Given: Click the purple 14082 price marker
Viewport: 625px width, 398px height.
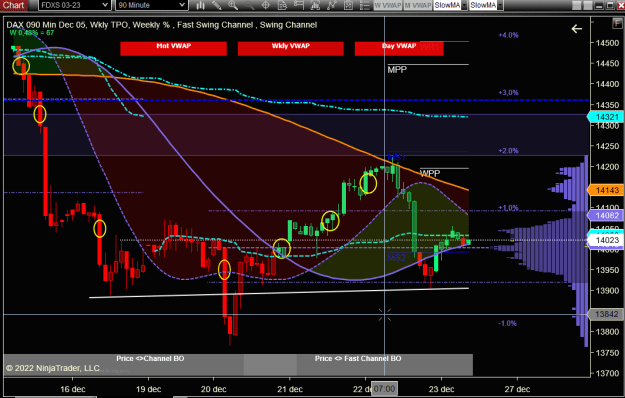Looking at the screenshot, I should (606, 216).
